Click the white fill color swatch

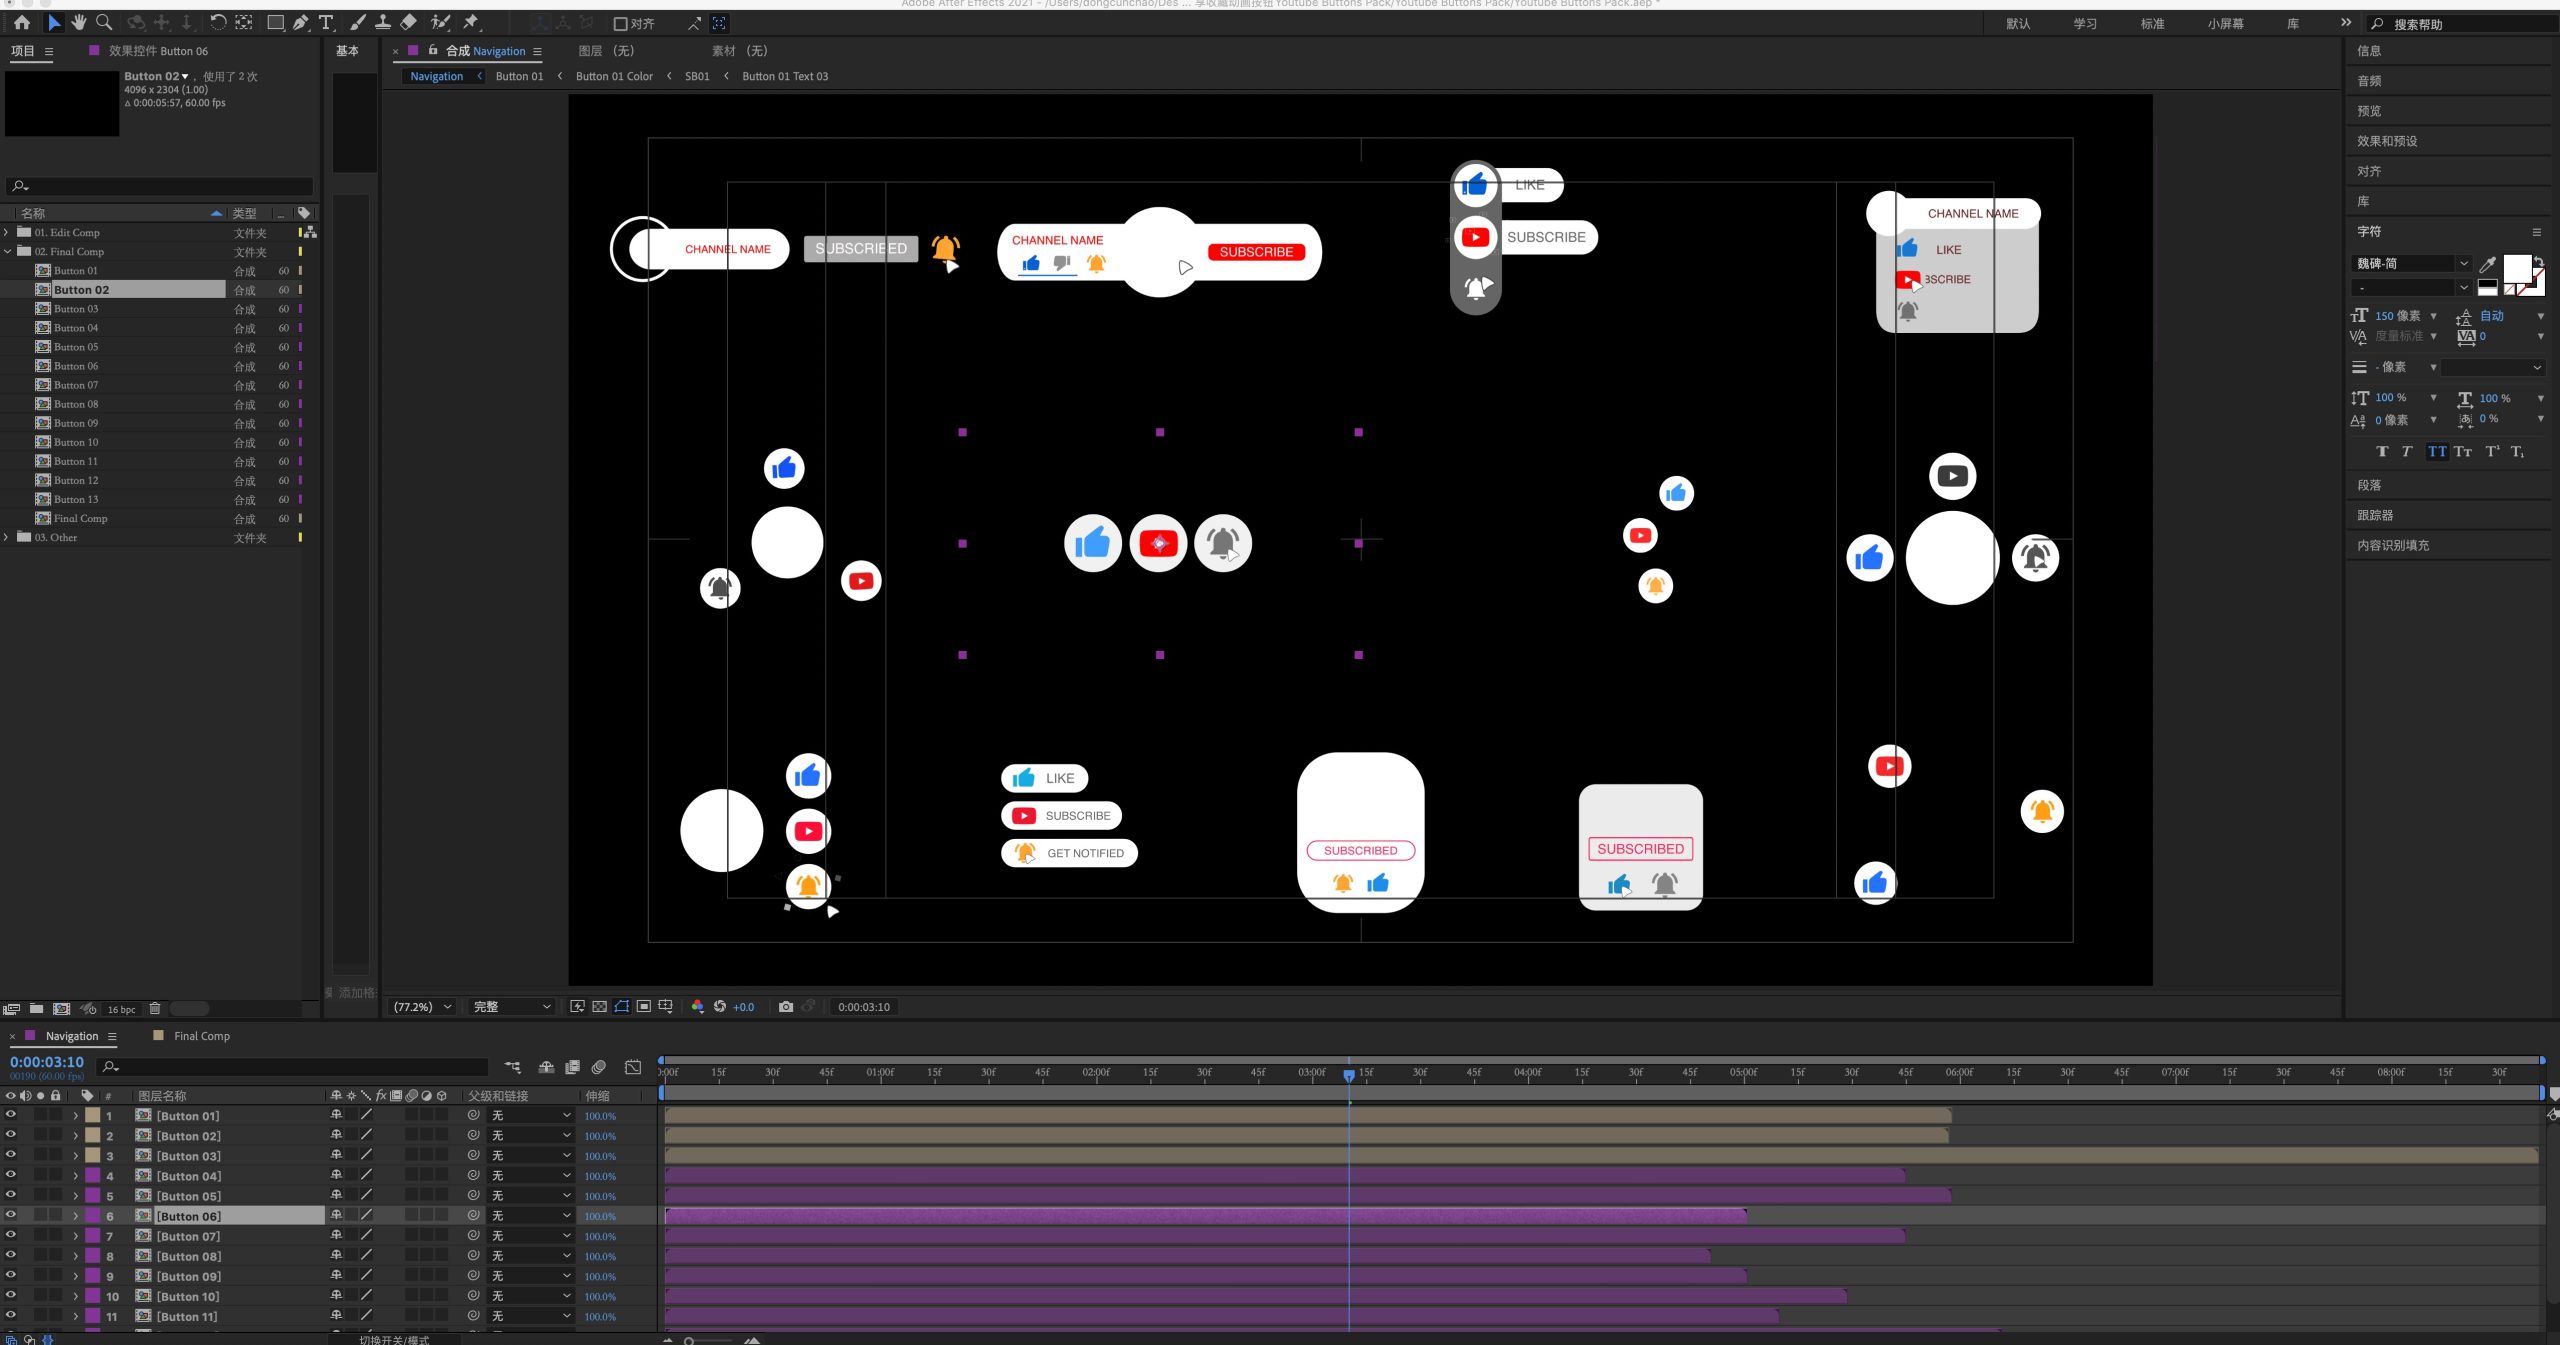2517,268
